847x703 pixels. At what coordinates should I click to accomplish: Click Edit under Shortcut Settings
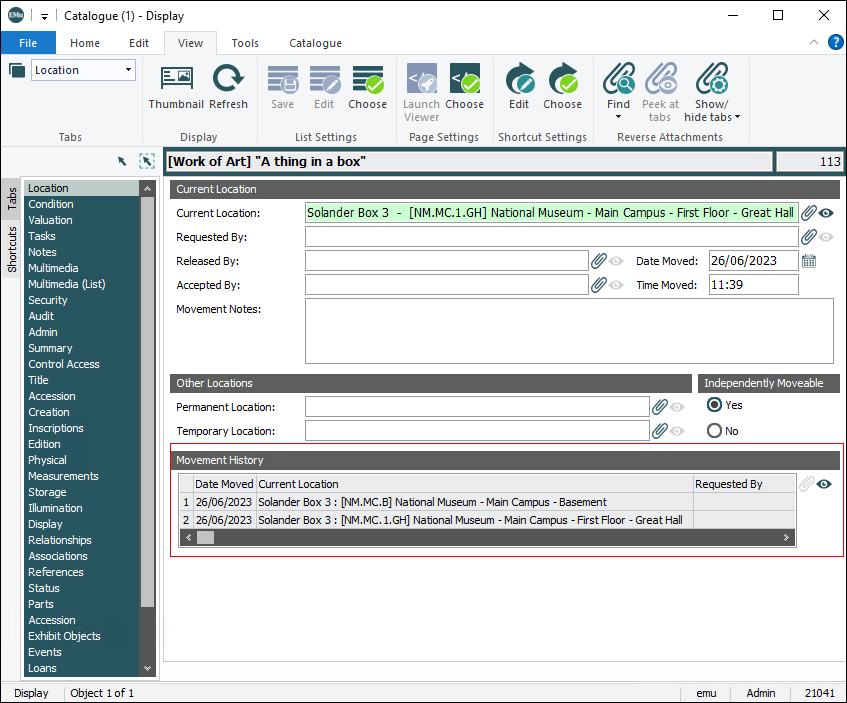coord(519,80)
